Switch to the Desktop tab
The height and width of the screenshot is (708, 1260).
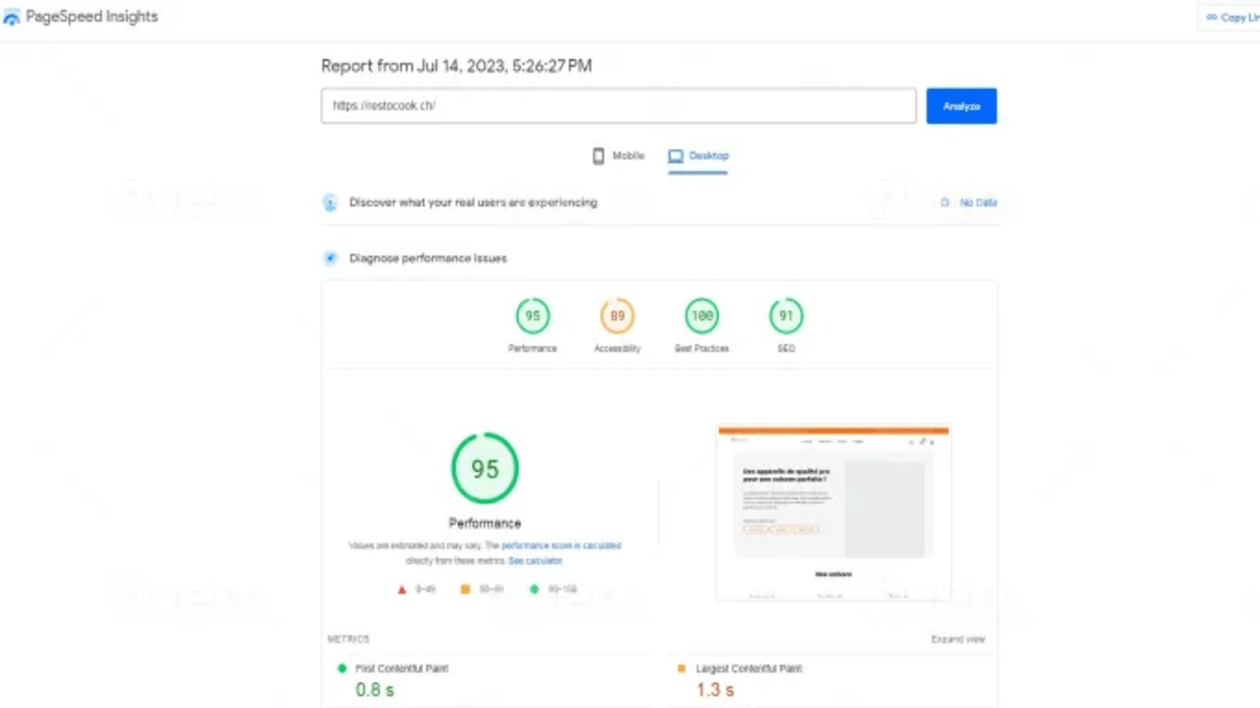[x=698, y=156]
